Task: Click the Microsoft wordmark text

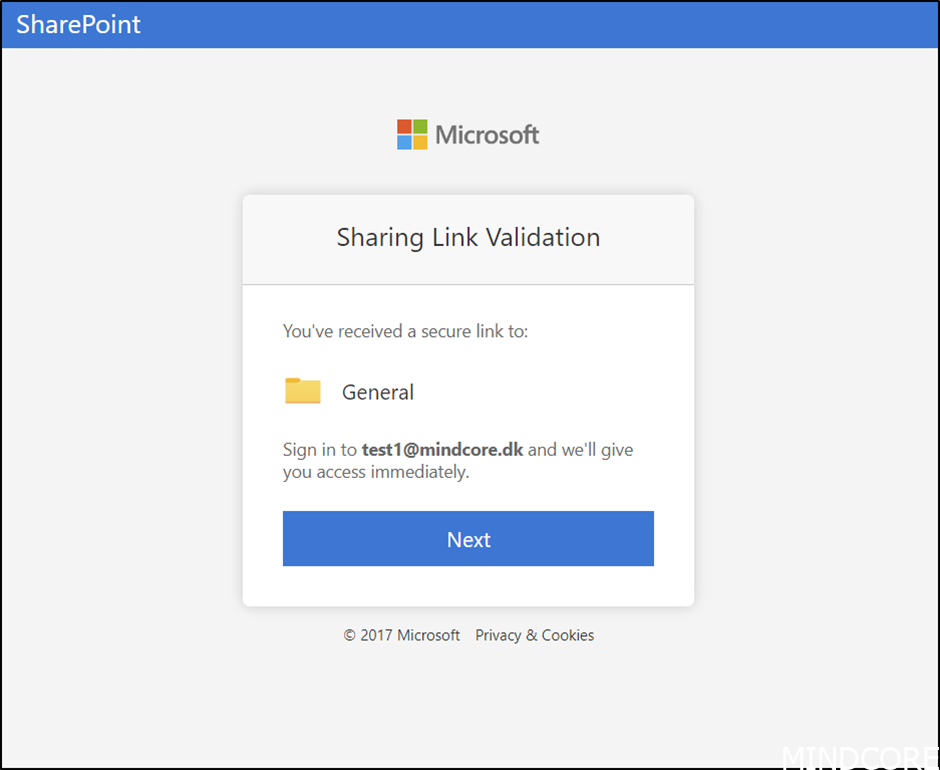Action: [x=487, y=135]
